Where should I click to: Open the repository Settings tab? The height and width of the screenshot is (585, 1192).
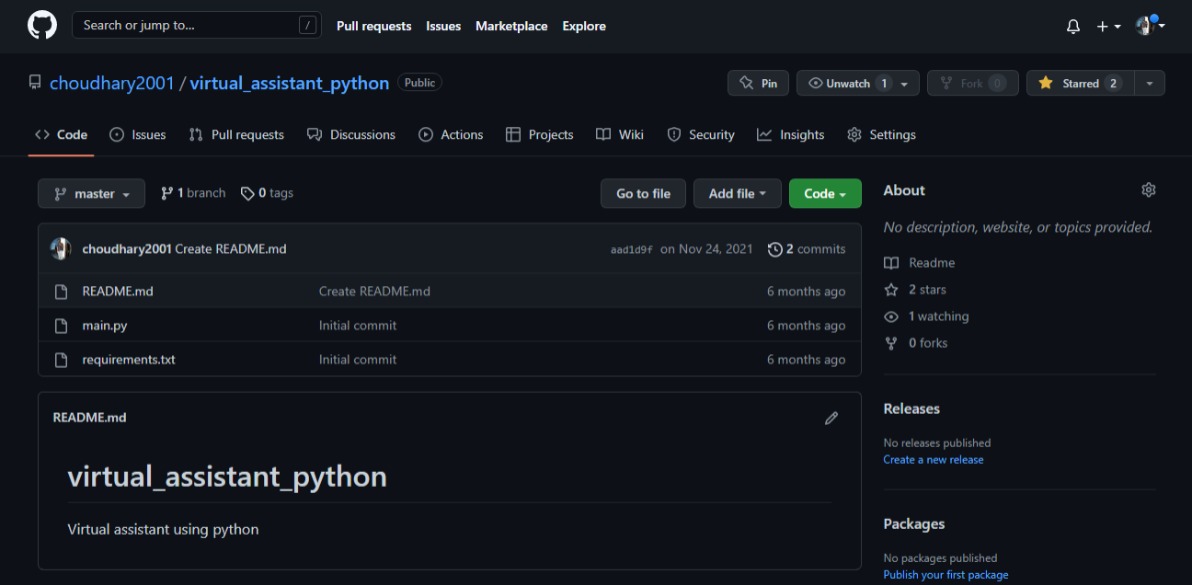[882, 134]
